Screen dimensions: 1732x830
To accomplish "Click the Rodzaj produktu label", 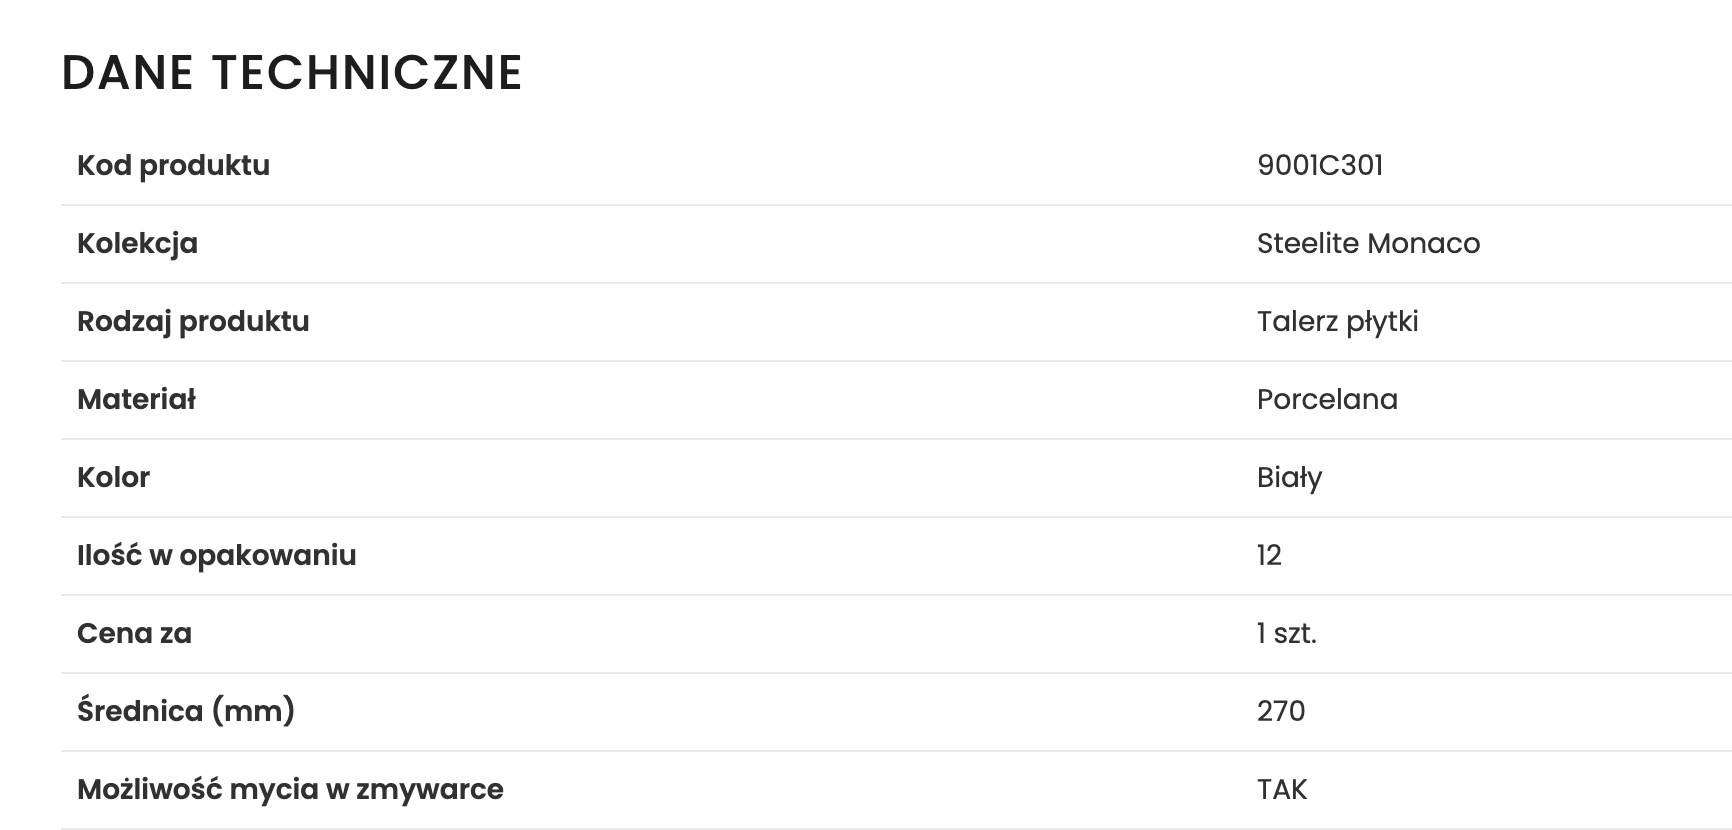I will 193,321.
